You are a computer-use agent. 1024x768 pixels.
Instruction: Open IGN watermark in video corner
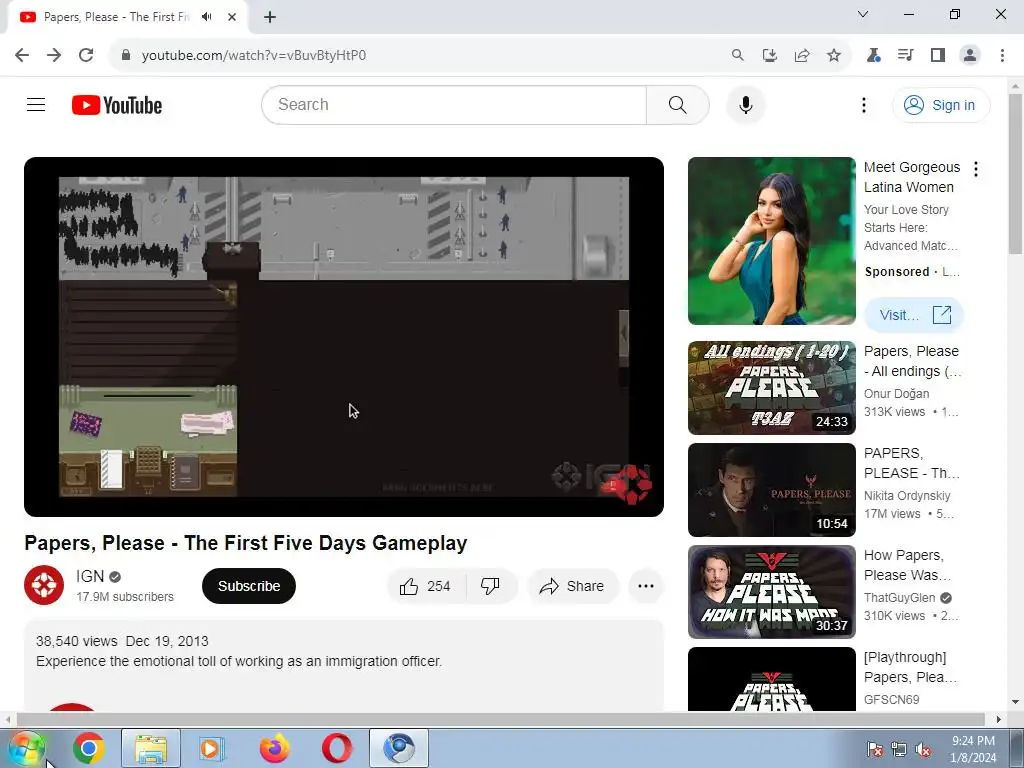point(630,485)
